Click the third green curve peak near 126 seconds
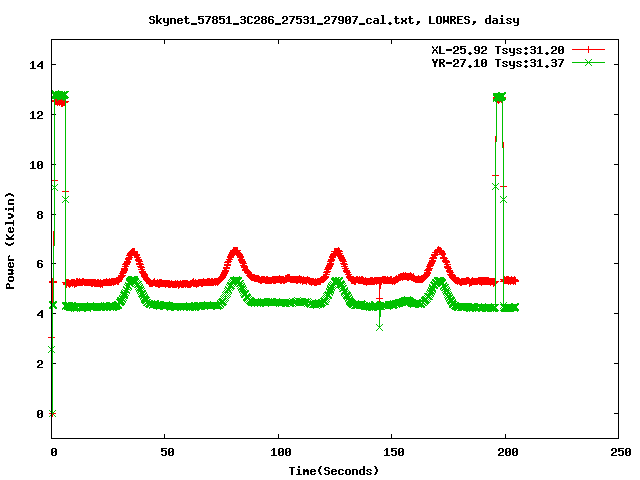The width and height of the screenshot is (640, 480). tap(337, 282)
